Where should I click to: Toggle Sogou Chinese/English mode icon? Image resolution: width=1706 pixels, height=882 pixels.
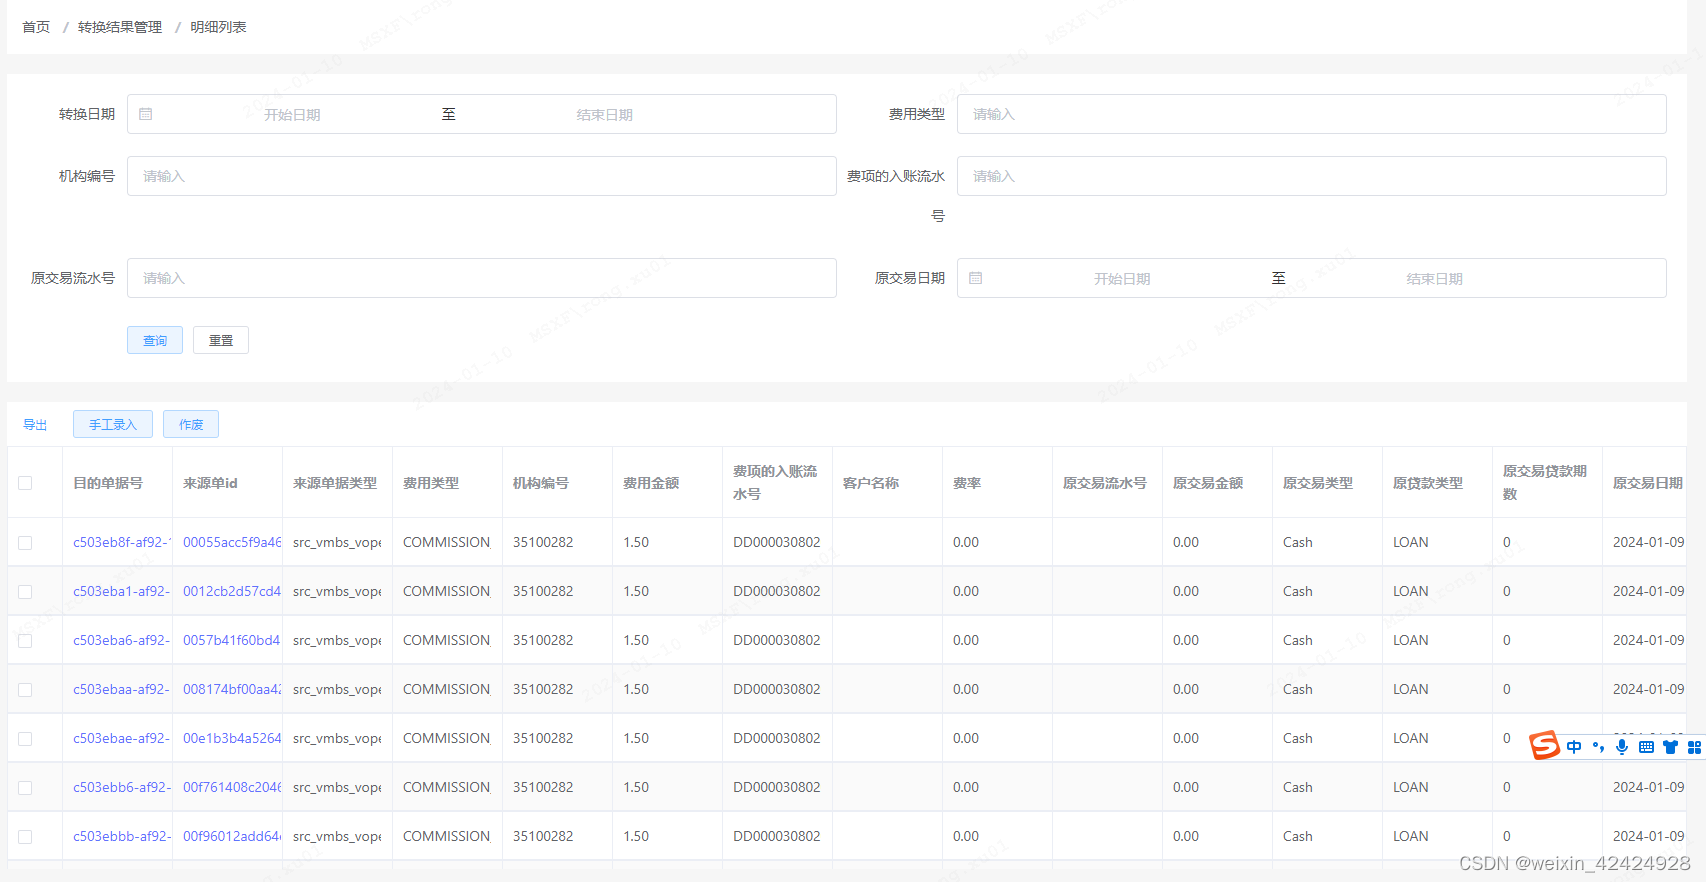pyautogui.click(x=1574, y=747)
